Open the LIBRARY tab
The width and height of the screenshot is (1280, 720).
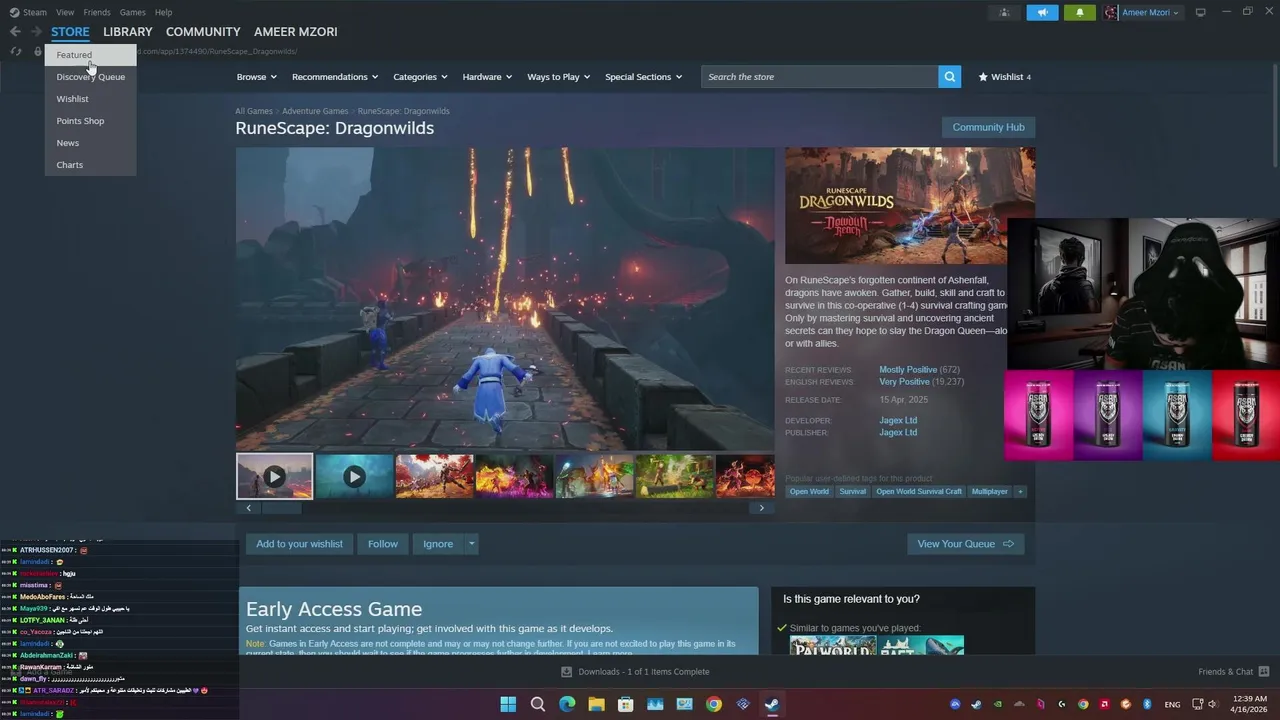click(x=128, y=32)
